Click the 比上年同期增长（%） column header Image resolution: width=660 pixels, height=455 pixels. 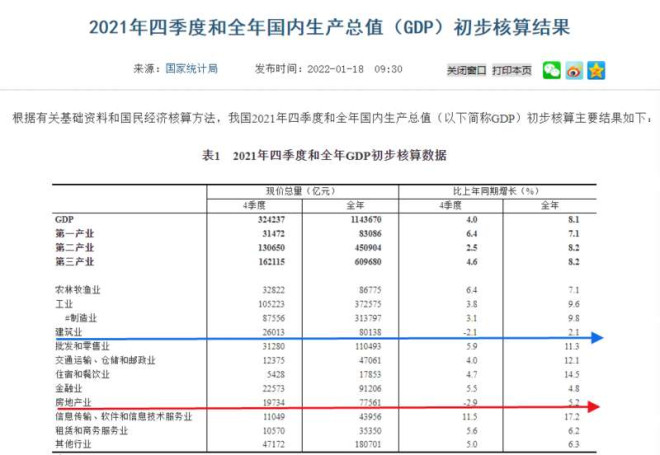coord(496,191)
